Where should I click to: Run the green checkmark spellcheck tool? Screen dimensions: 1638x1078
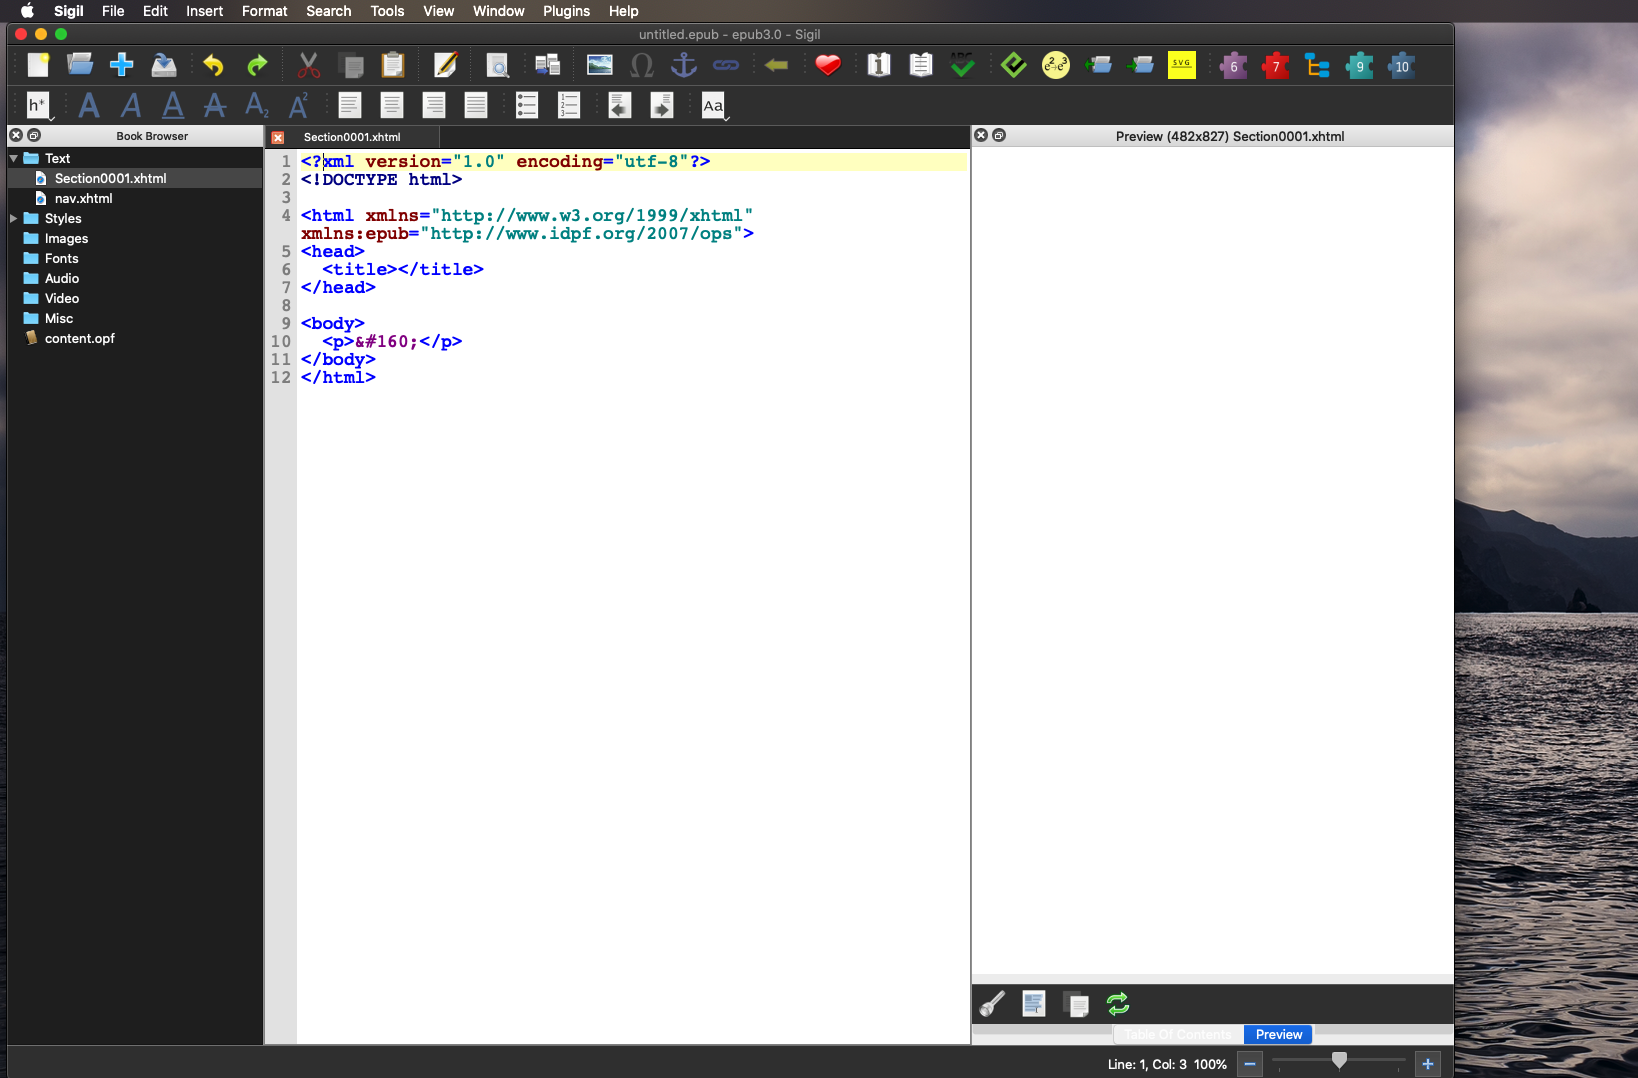[x=962, y=66]
